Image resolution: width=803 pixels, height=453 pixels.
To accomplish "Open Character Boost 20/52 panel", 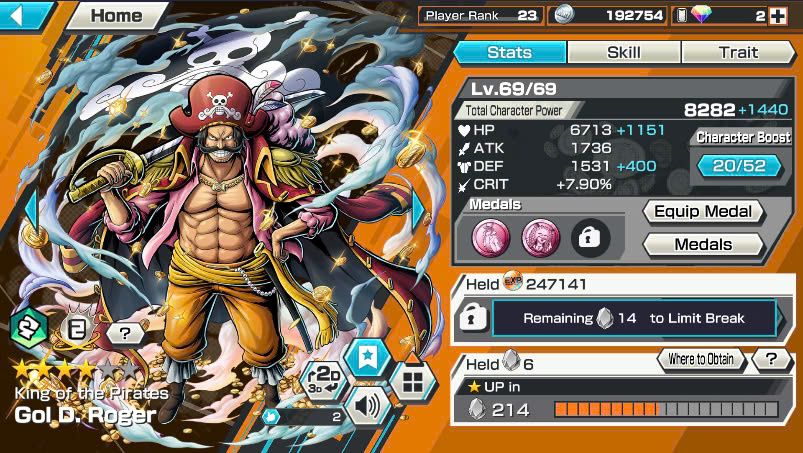I will [x=739, y=166].
